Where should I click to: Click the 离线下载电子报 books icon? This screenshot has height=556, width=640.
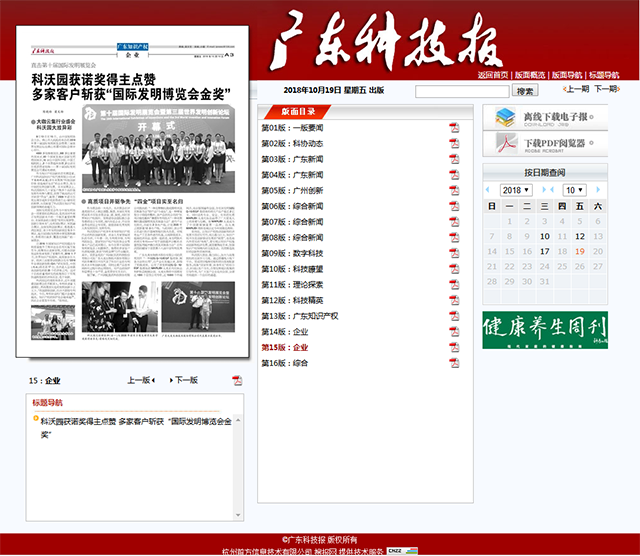504,117
